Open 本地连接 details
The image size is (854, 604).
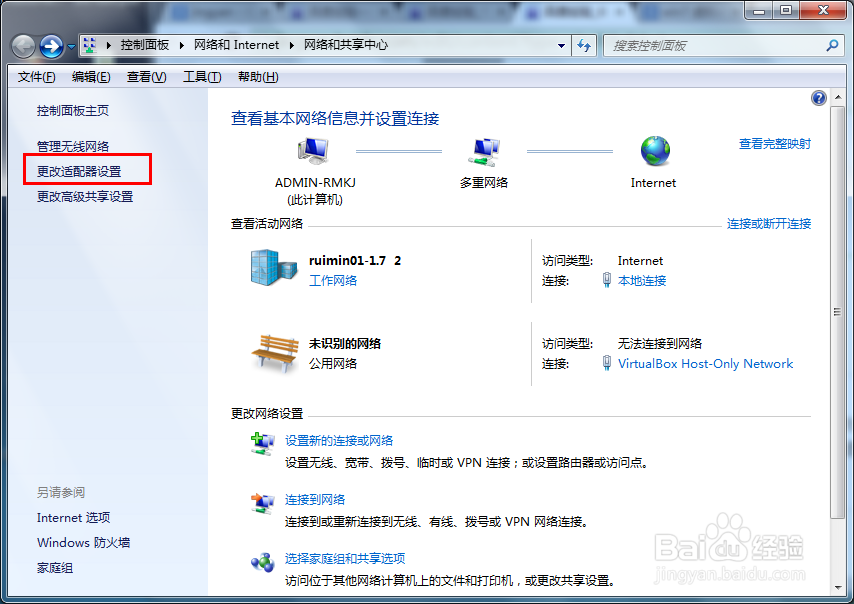(641, 280)
